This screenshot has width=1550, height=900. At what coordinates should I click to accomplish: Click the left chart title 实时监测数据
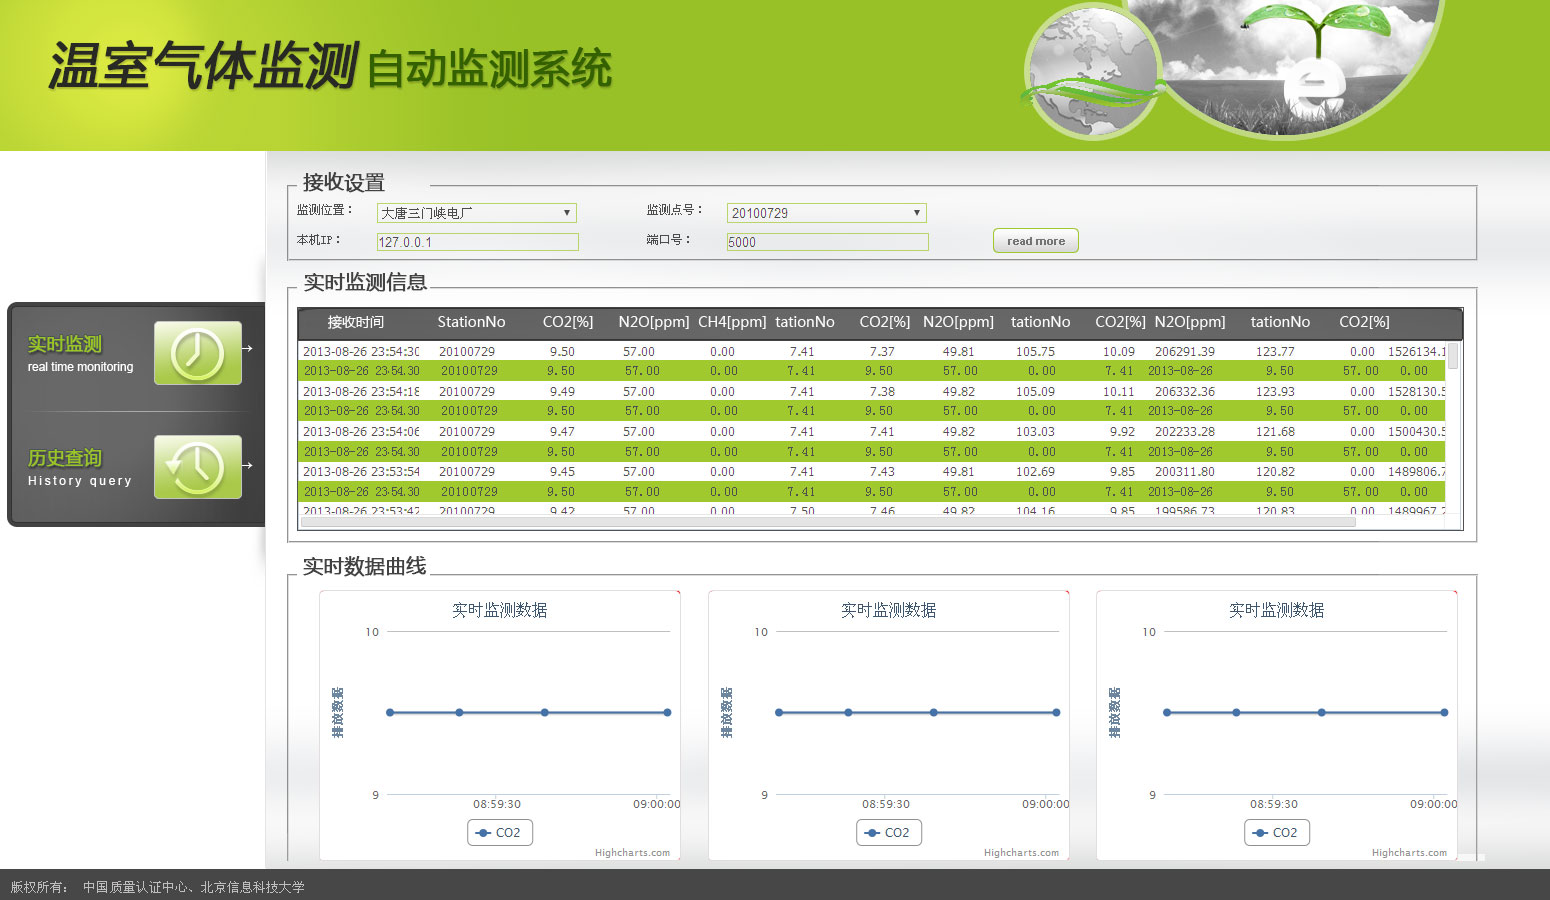(x=500, y=610)
